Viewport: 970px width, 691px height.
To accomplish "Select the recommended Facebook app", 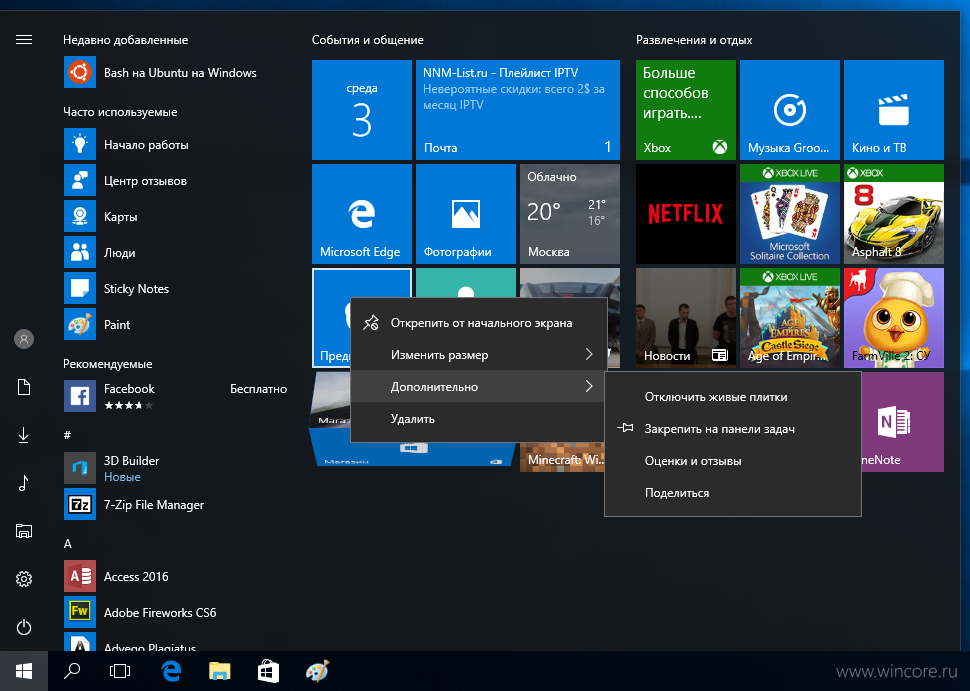I will click(175, 396).
